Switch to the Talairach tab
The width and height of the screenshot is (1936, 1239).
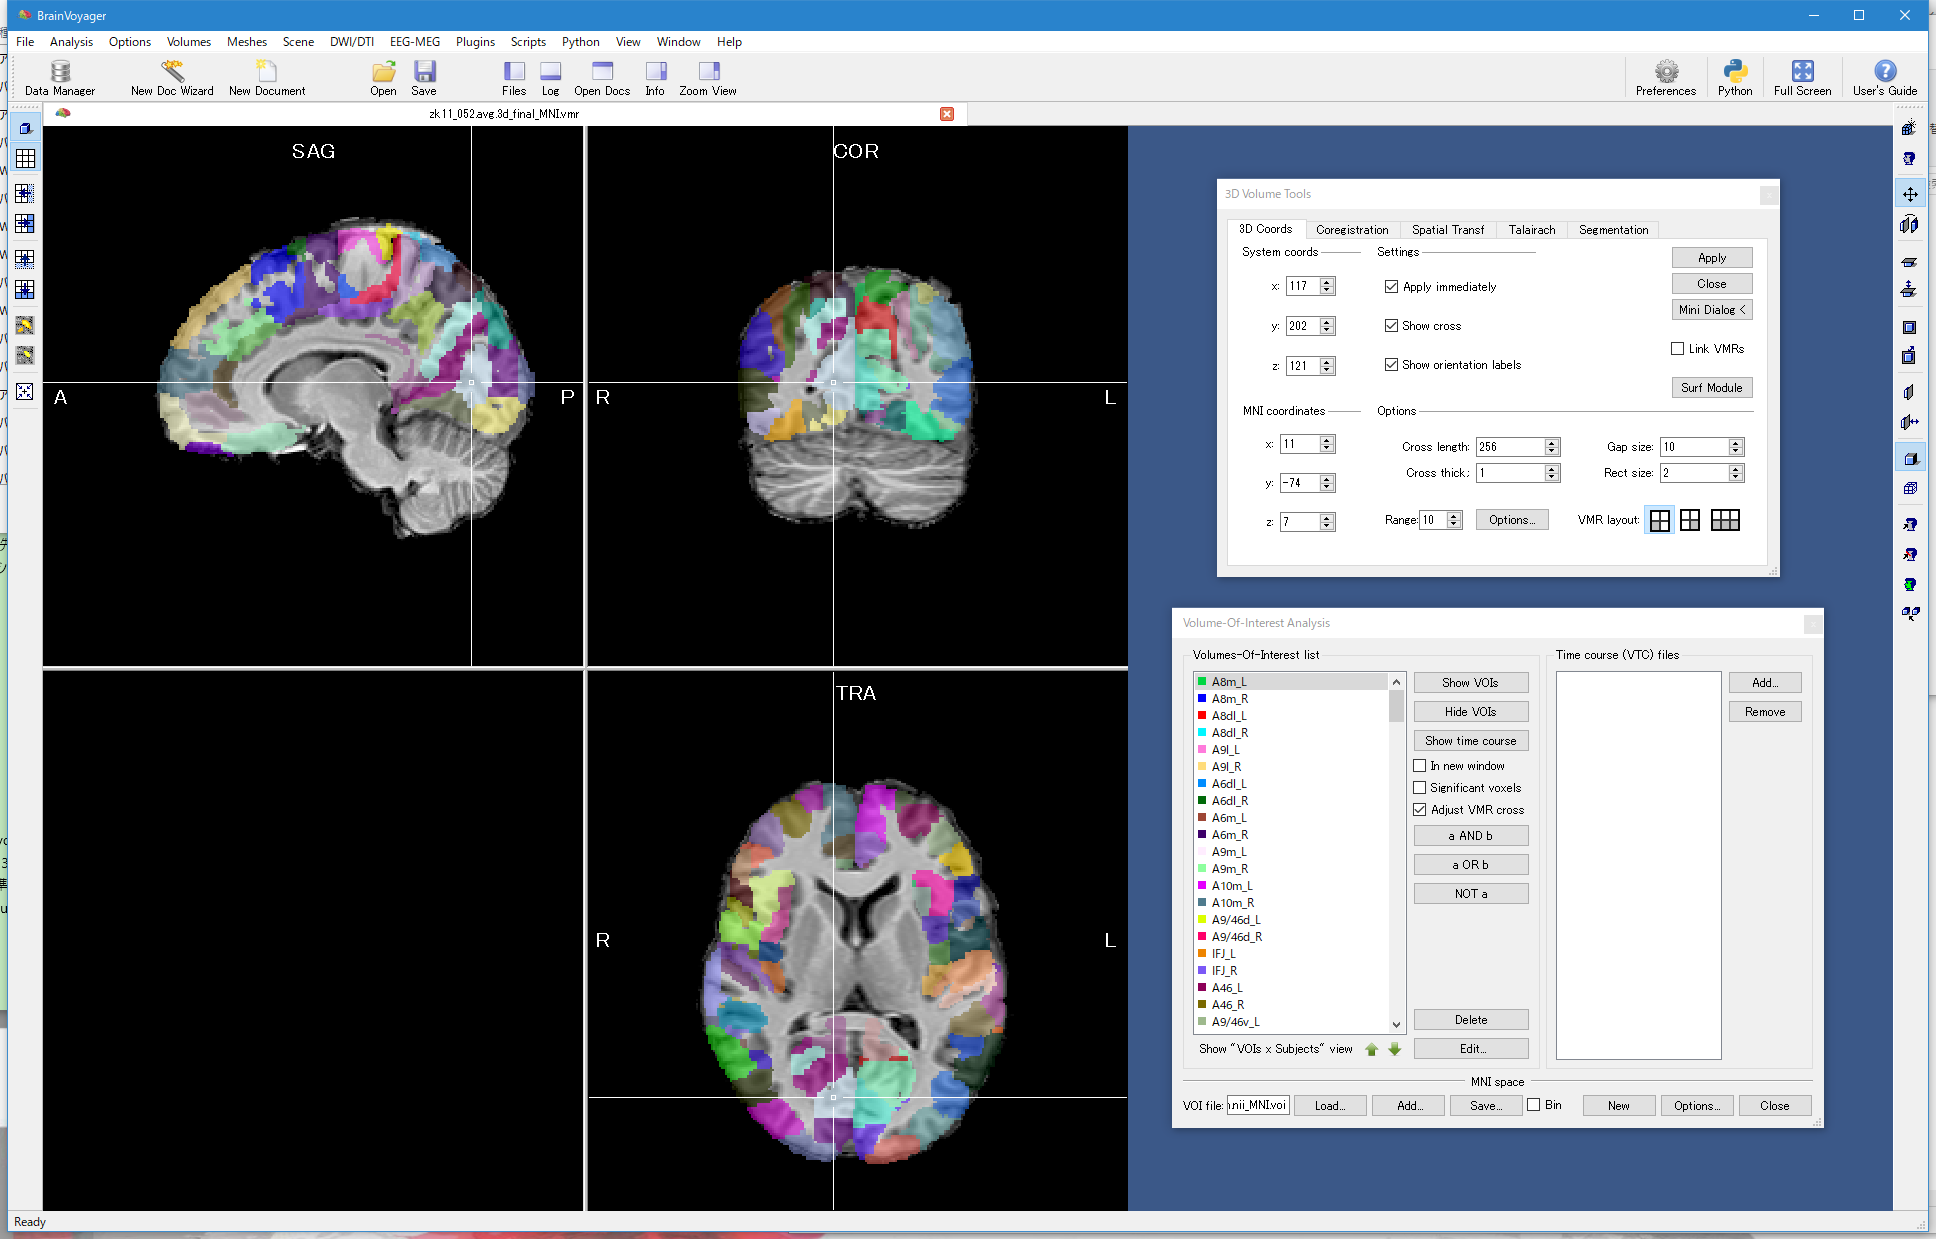[1532, 230]
